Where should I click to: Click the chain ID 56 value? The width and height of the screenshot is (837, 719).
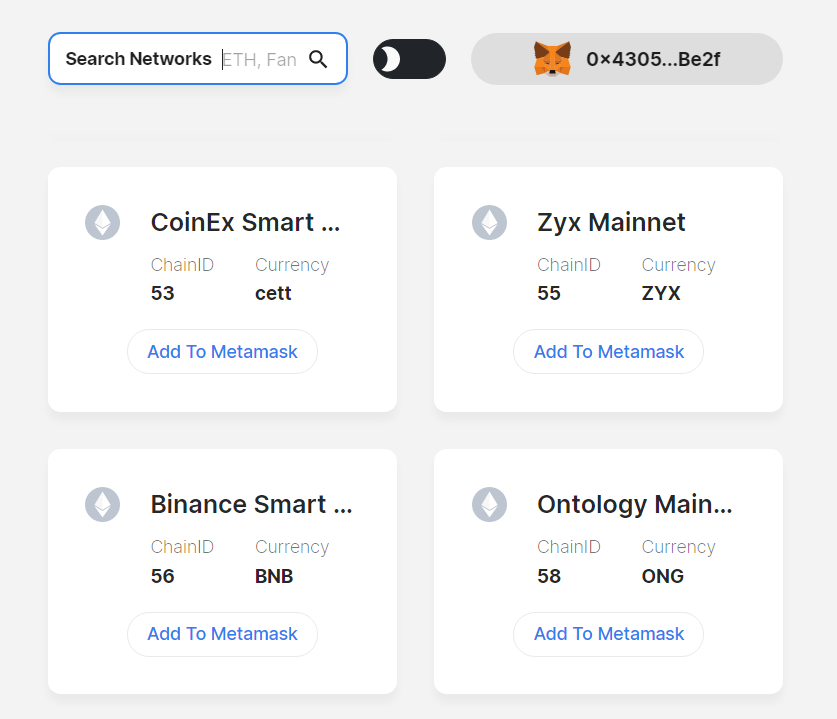pos(163,576)
